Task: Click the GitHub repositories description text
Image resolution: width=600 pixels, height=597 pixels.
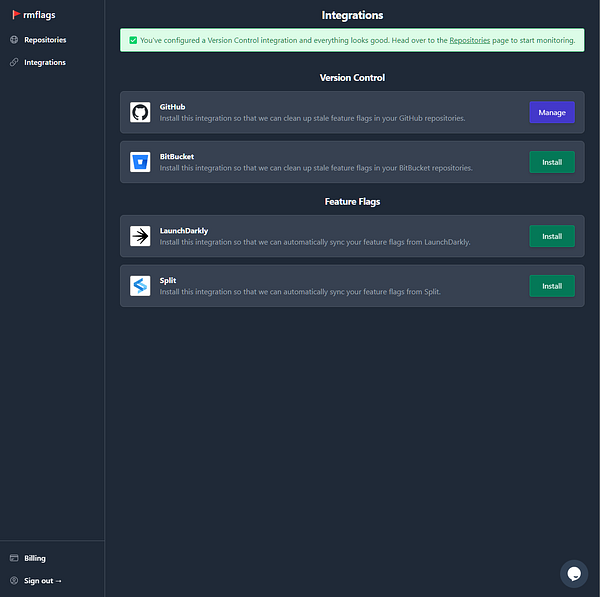Action: 312,118
